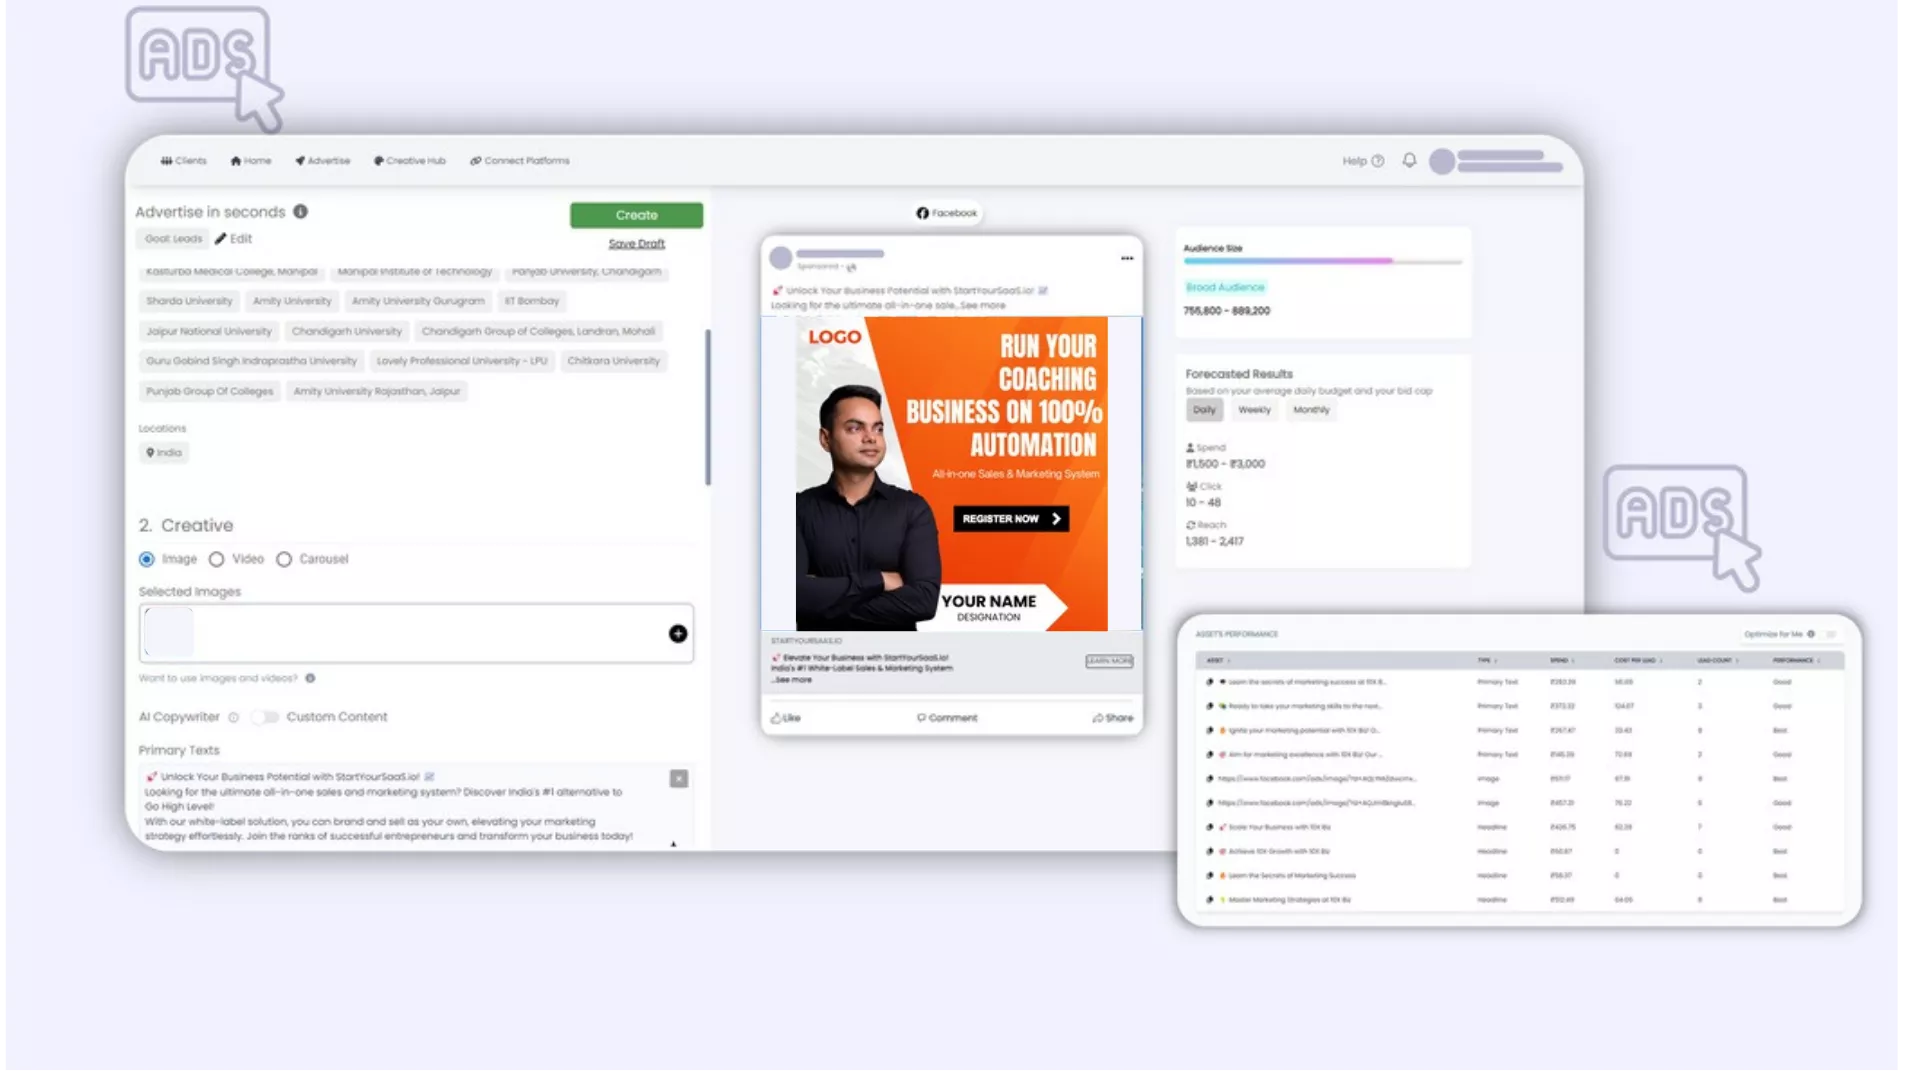Save the campaign as a draft

[636, 243]
